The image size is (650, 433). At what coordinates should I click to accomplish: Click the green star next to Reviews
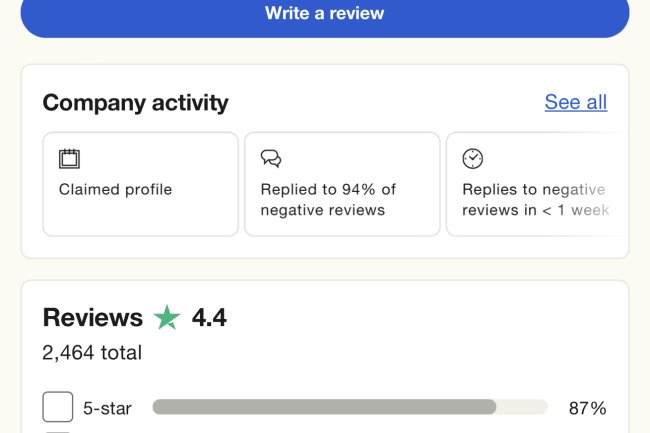(x=167, y=318)
